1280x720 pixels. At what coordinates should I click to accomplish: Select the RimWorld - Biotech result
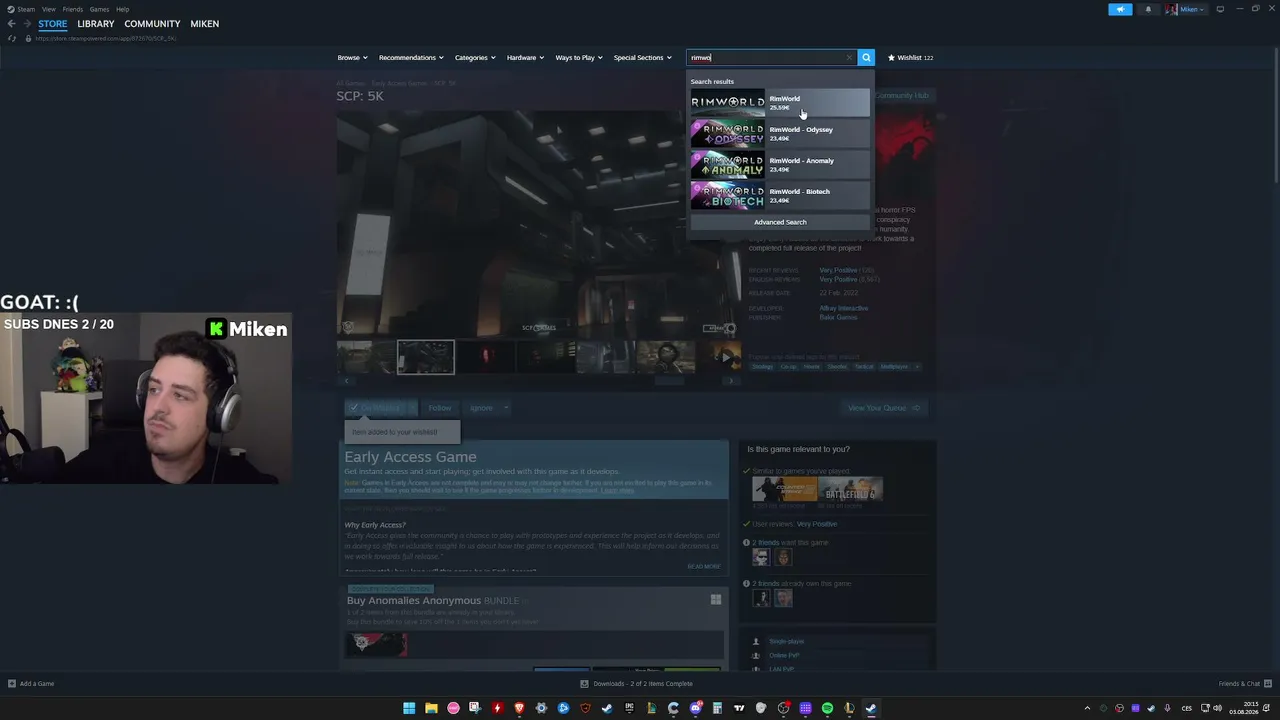(780, 195)
